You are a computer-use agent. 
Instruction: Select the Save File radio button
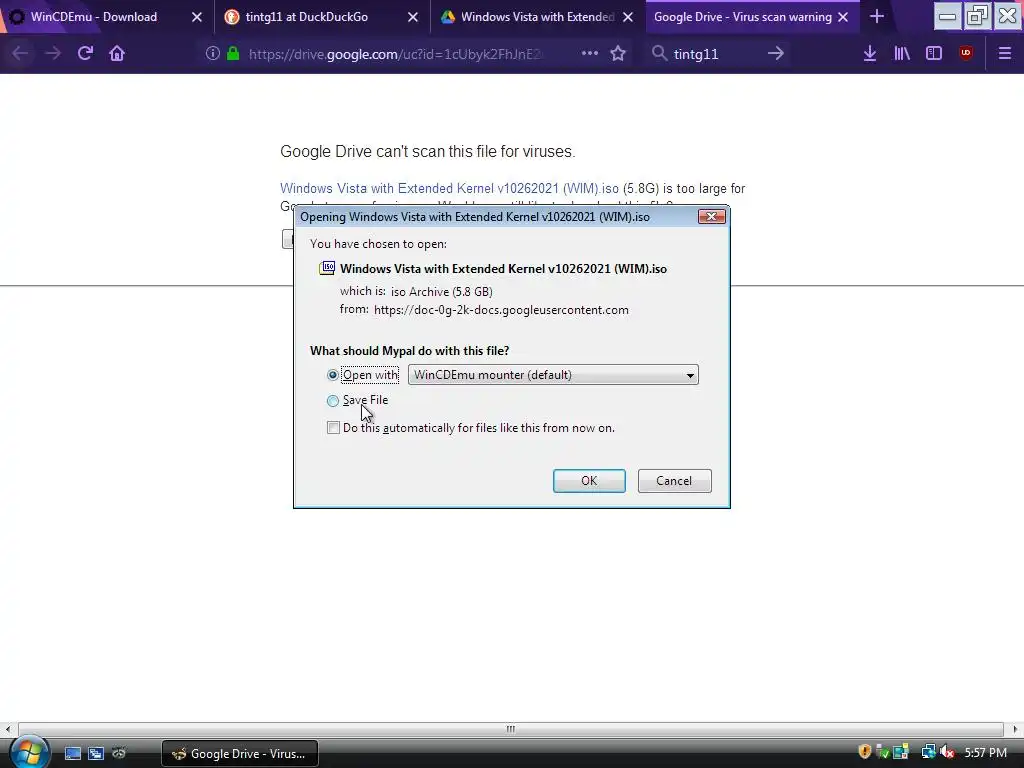(x=332, y=400)
